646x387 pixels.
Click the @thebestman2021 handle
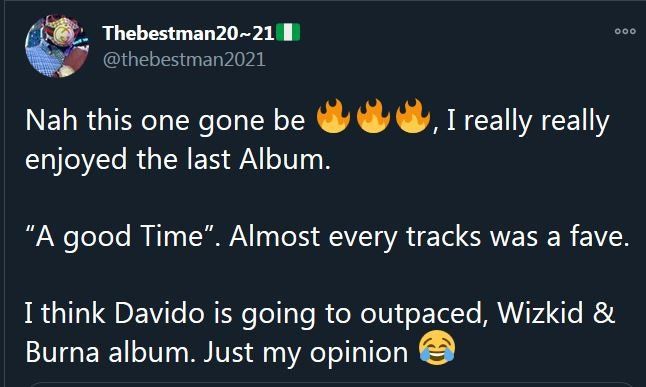[x=184, y=60]
